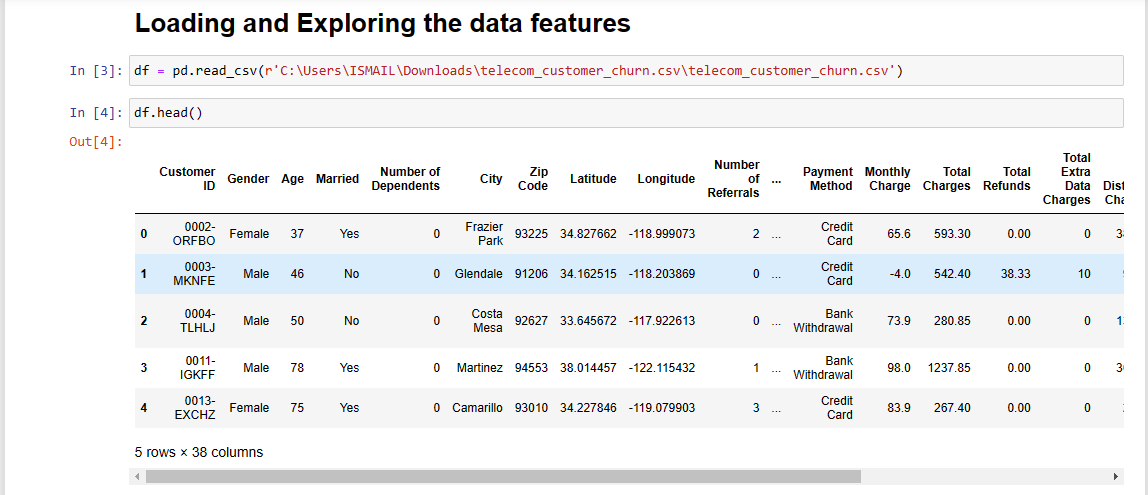Click longitude value -118.203869

[662, 274]
